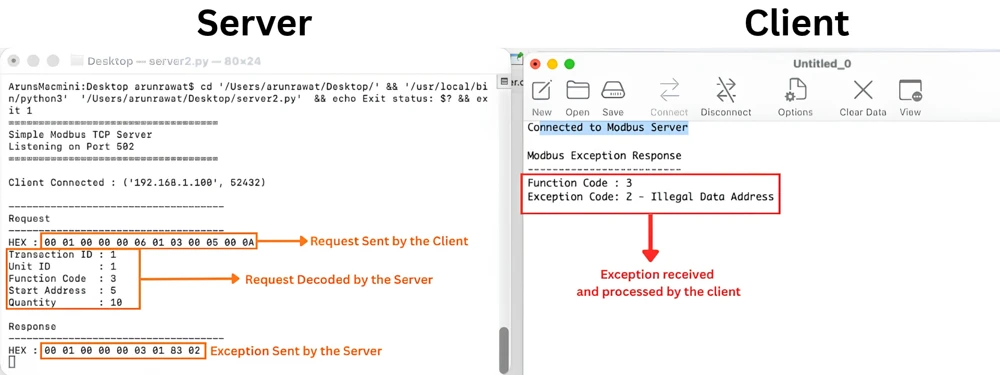Click the 'Modbus Exception Response' line
Screen dimensions: 1000x375
pos(604,156)
